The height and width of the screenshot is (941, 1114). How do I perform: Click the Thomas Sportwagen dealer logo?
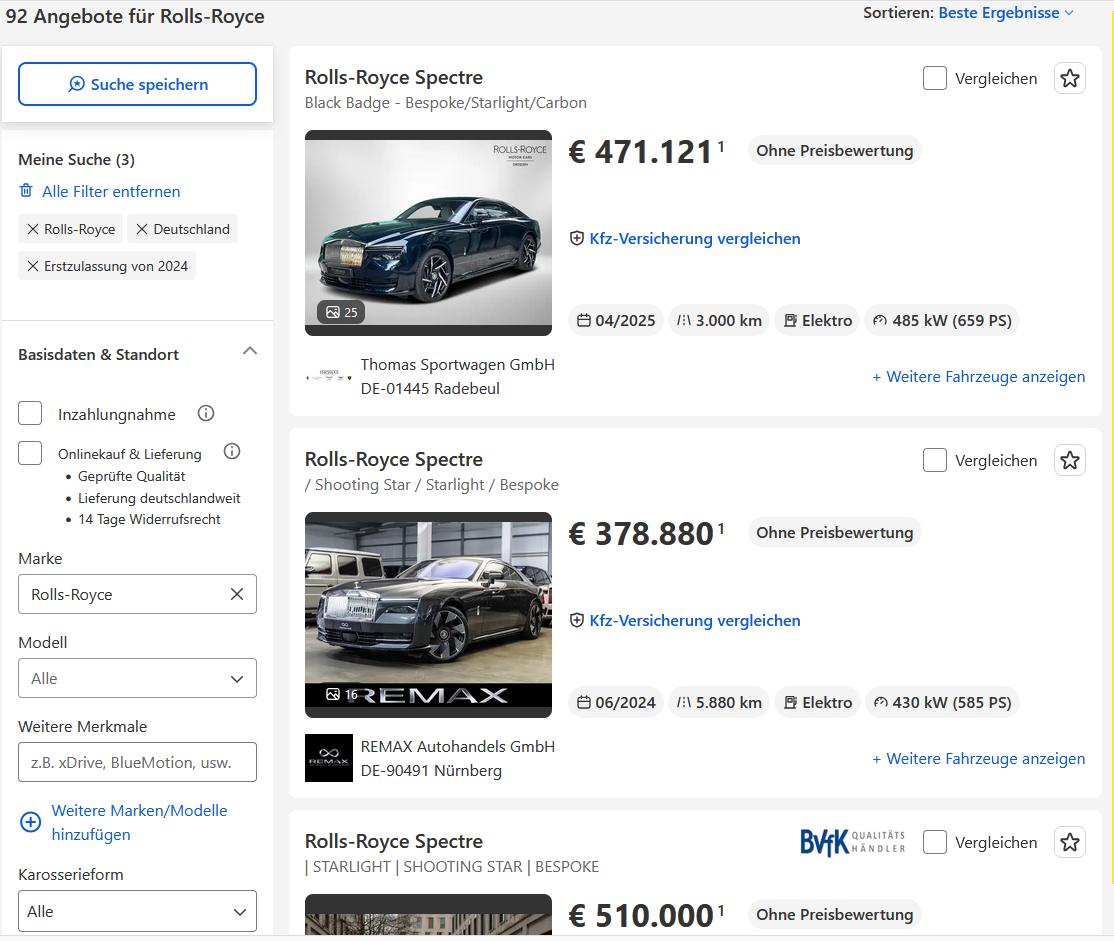tap(329, 376)
